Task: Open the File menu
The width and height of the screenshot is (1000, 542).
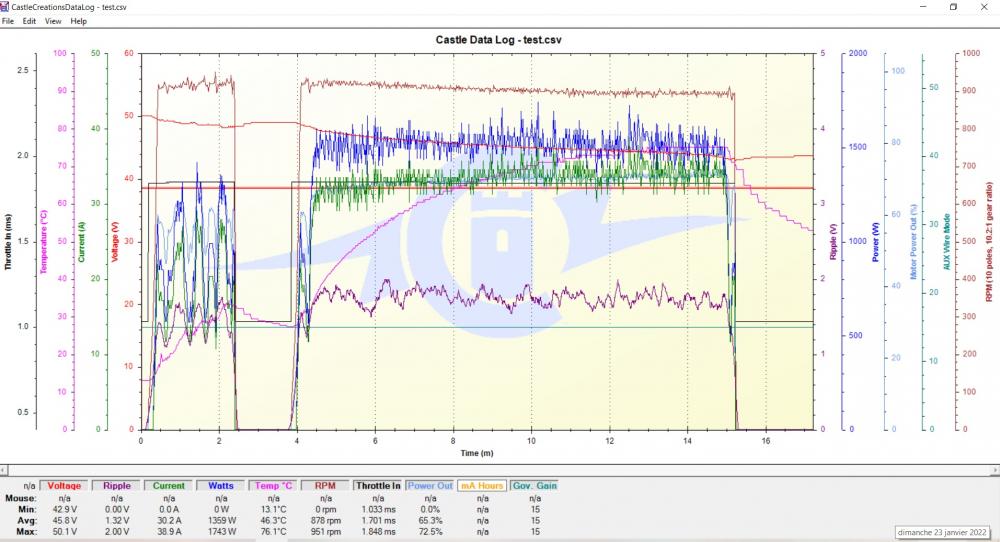Action: point(8,21)
